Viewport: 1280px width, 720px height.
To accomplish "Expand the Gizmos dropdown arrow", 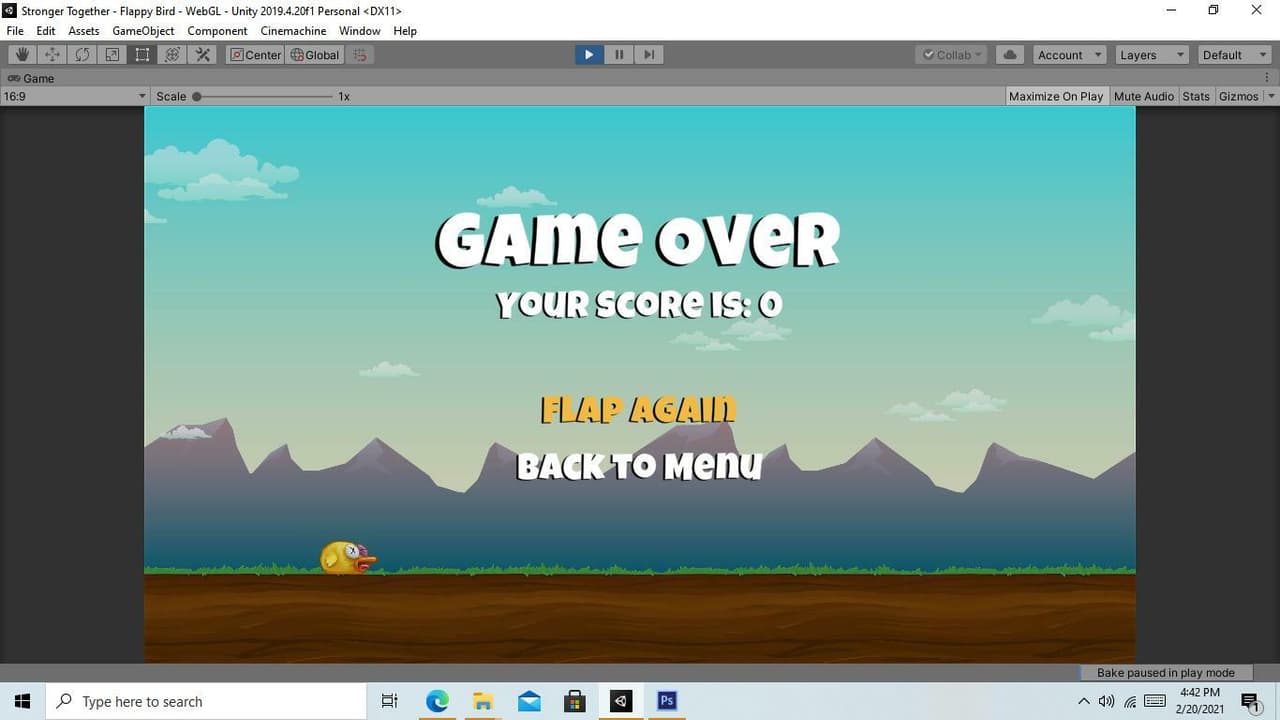I will [x=1271, y=96].
